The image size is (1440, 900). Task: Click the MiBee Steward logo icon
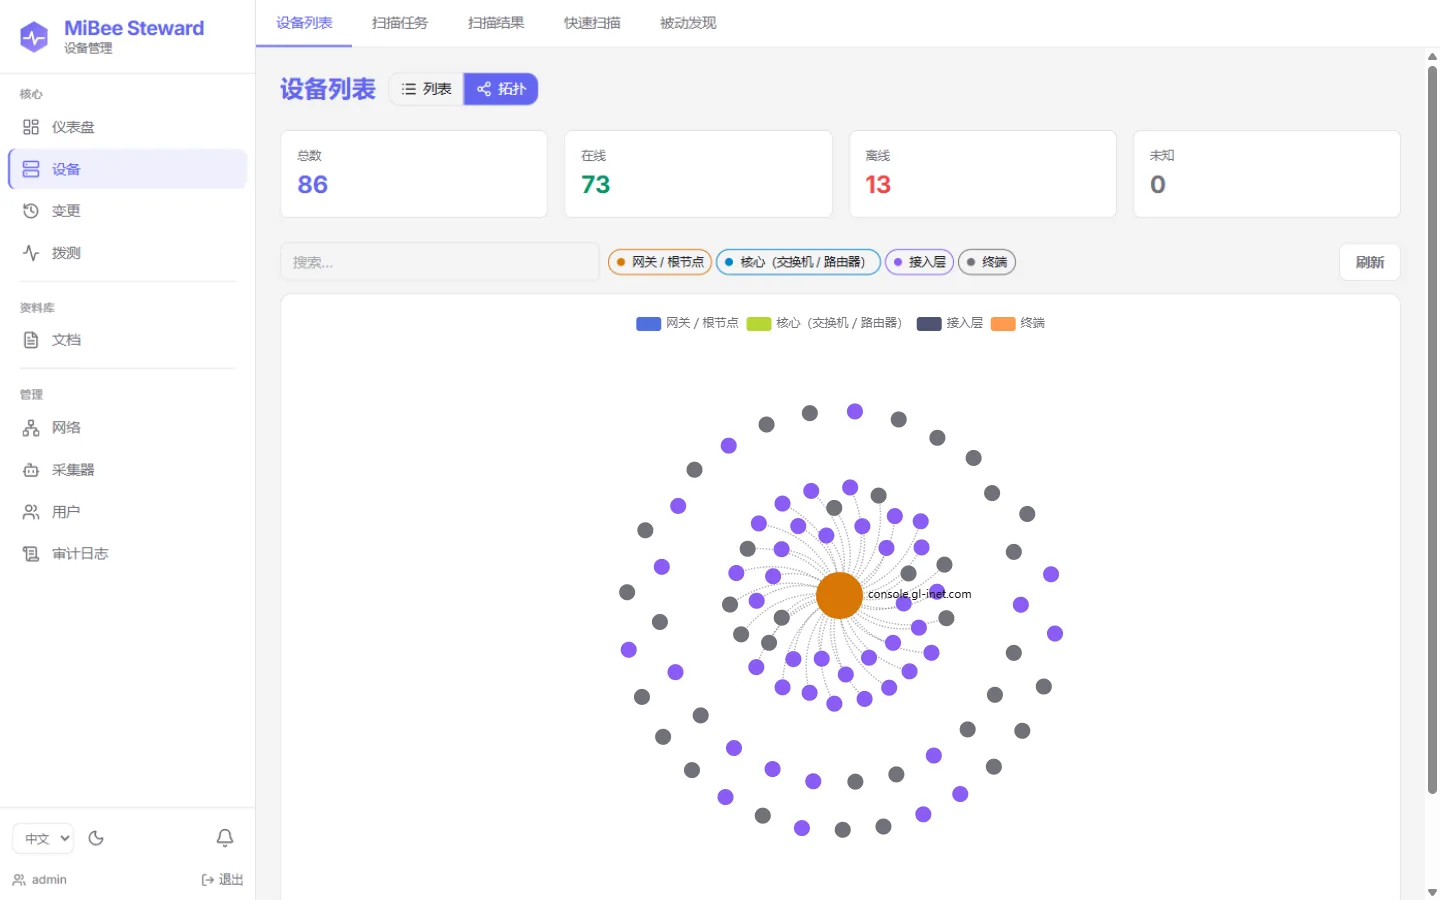[34, 37]
